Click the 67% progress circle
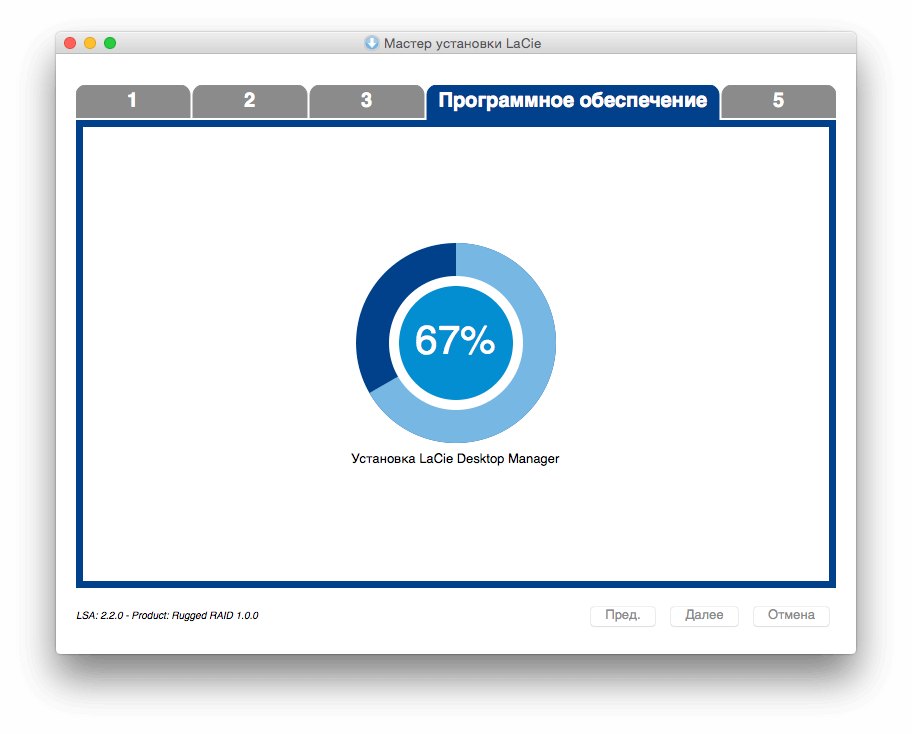Image resolution: width=912 pixels, height=734 pixels. pos(456,343)
